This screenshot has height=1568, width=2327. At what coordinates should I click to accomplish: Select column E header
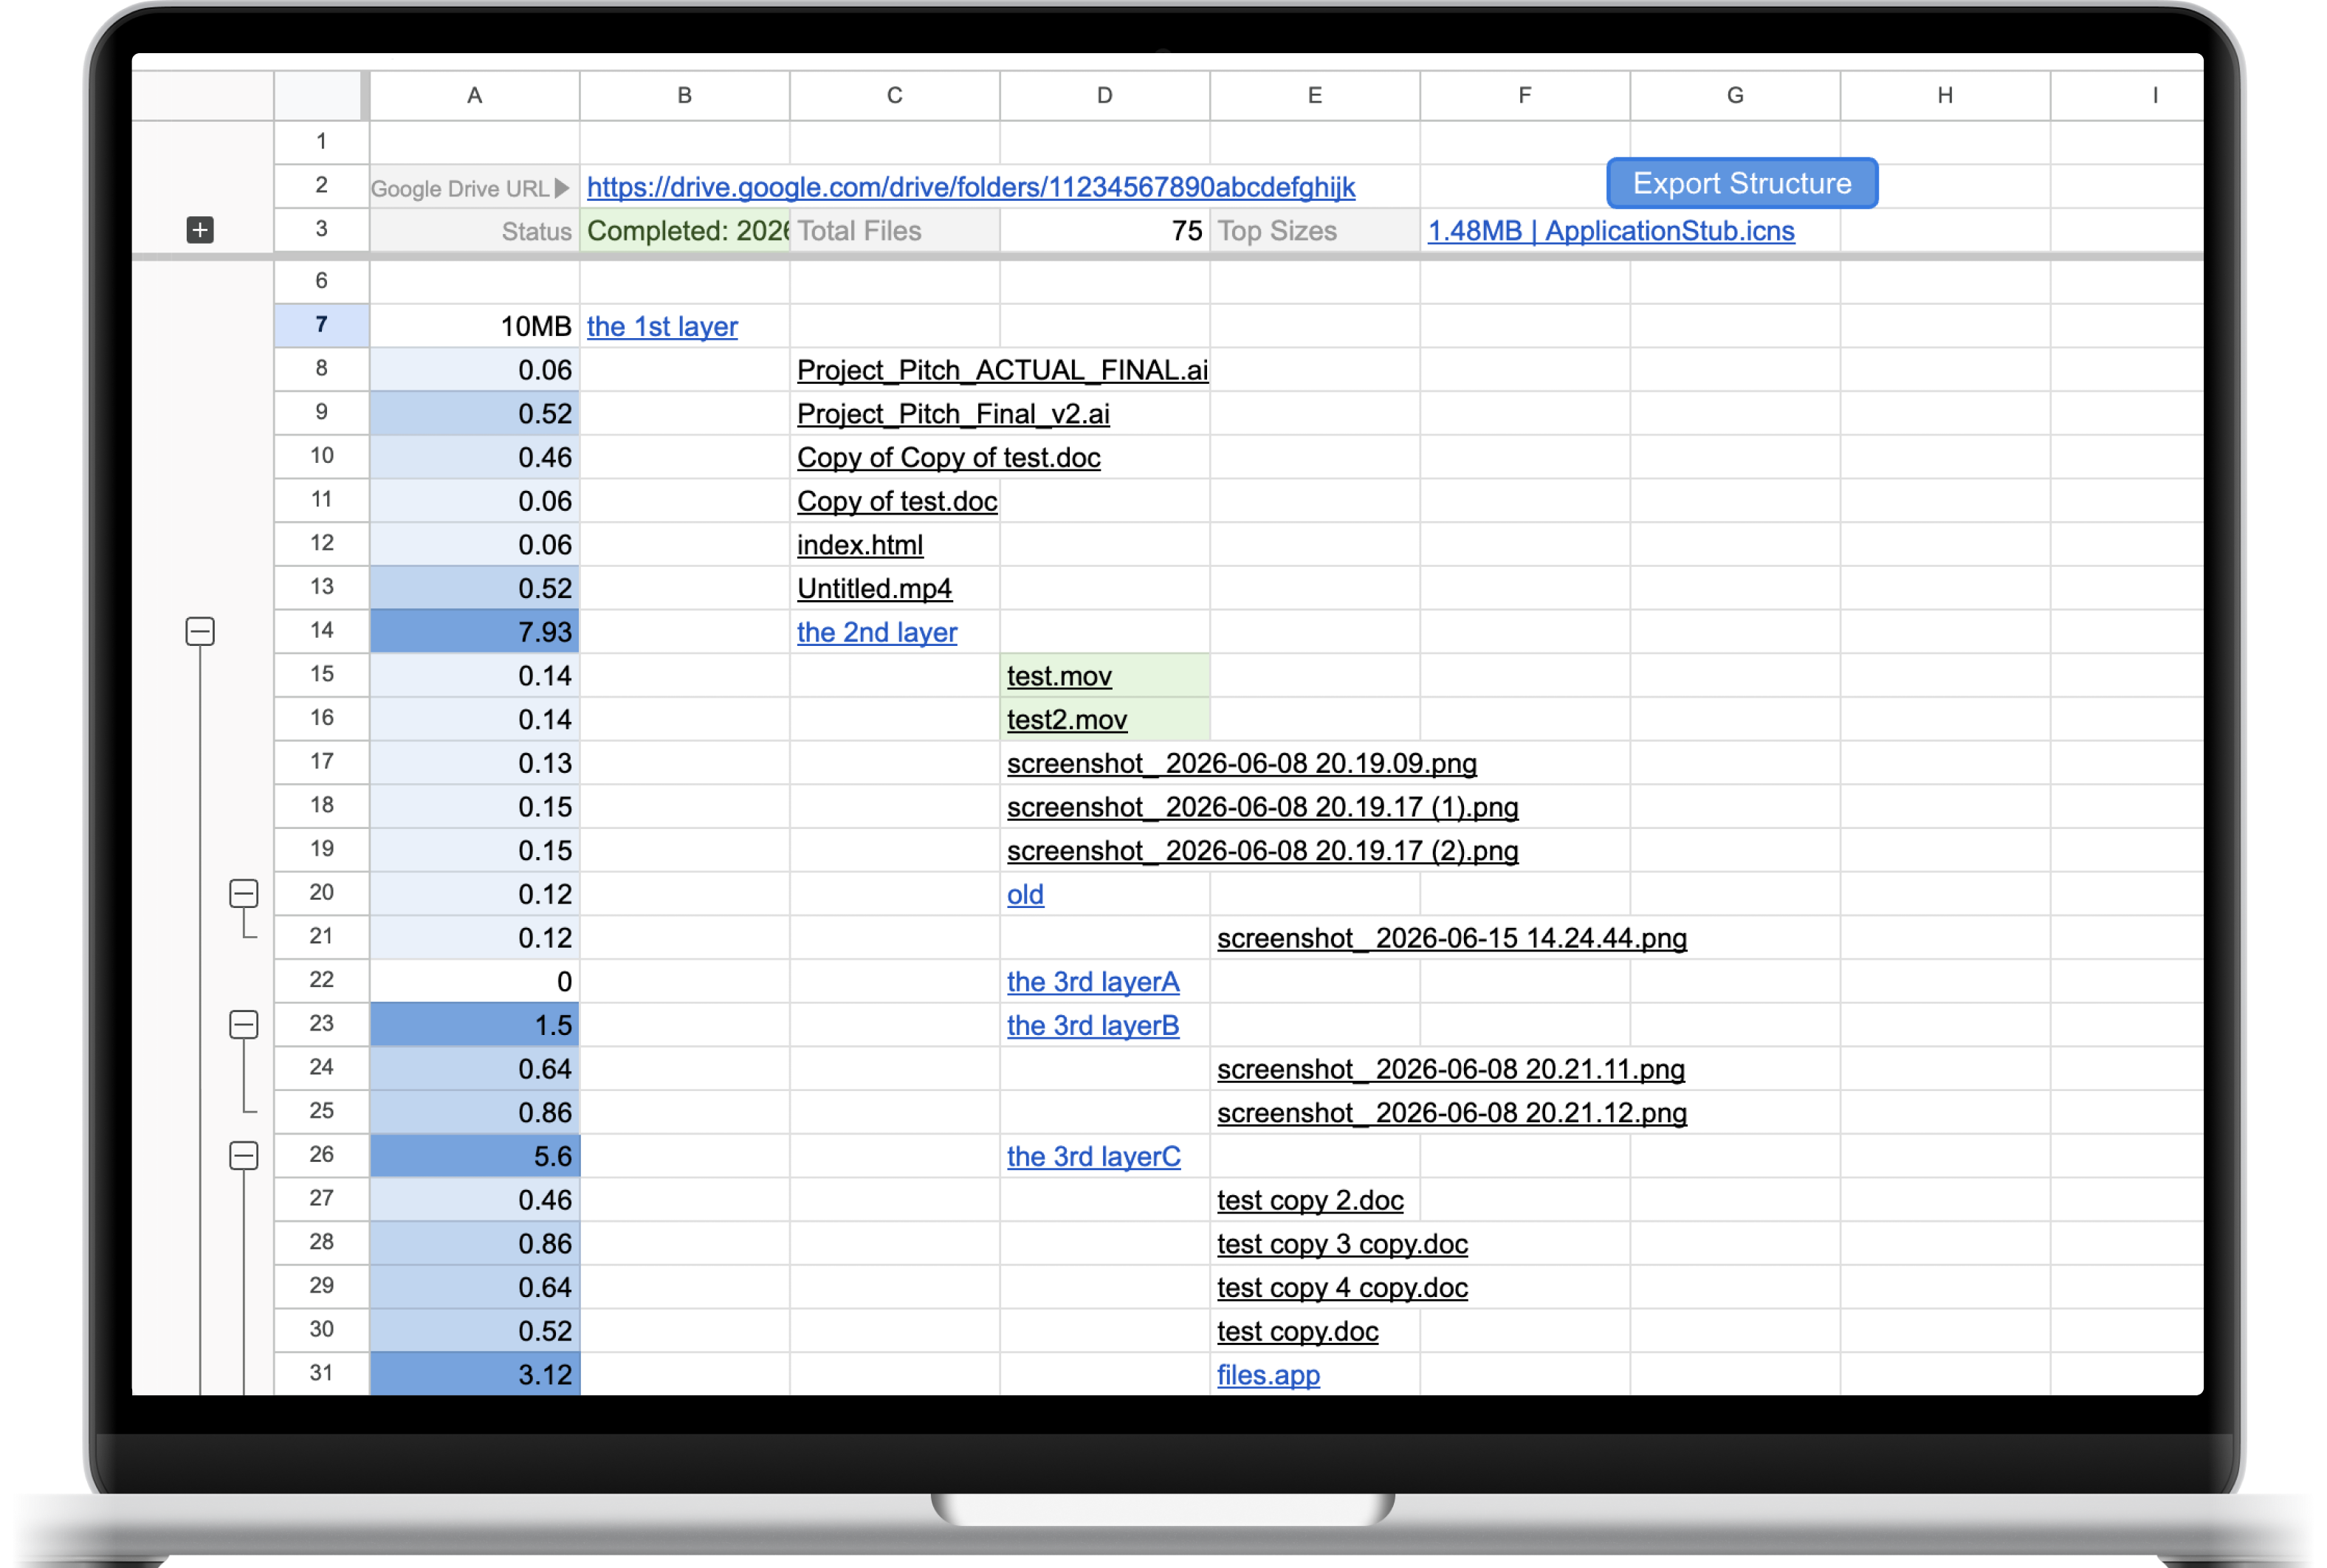point(1315,95)
